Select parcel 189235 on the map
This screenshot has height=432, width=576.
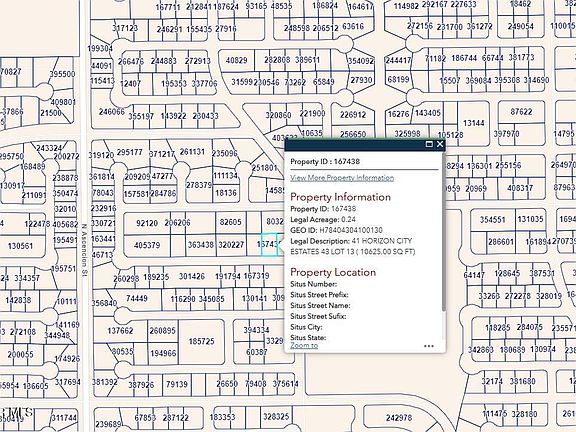pos(156,277)
